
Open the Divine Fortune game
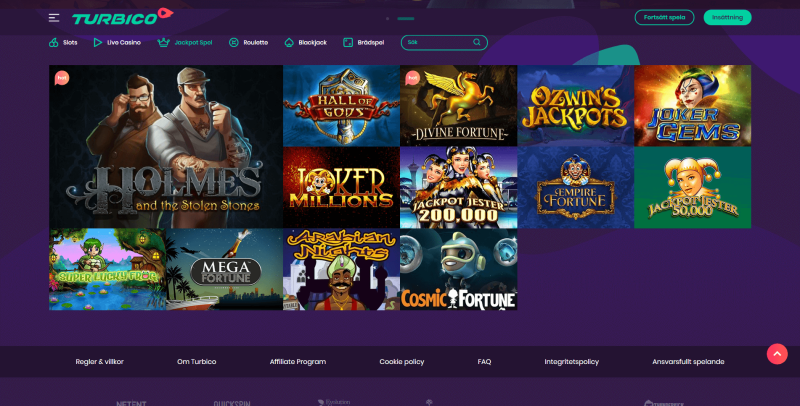click(x=459, y=106)
